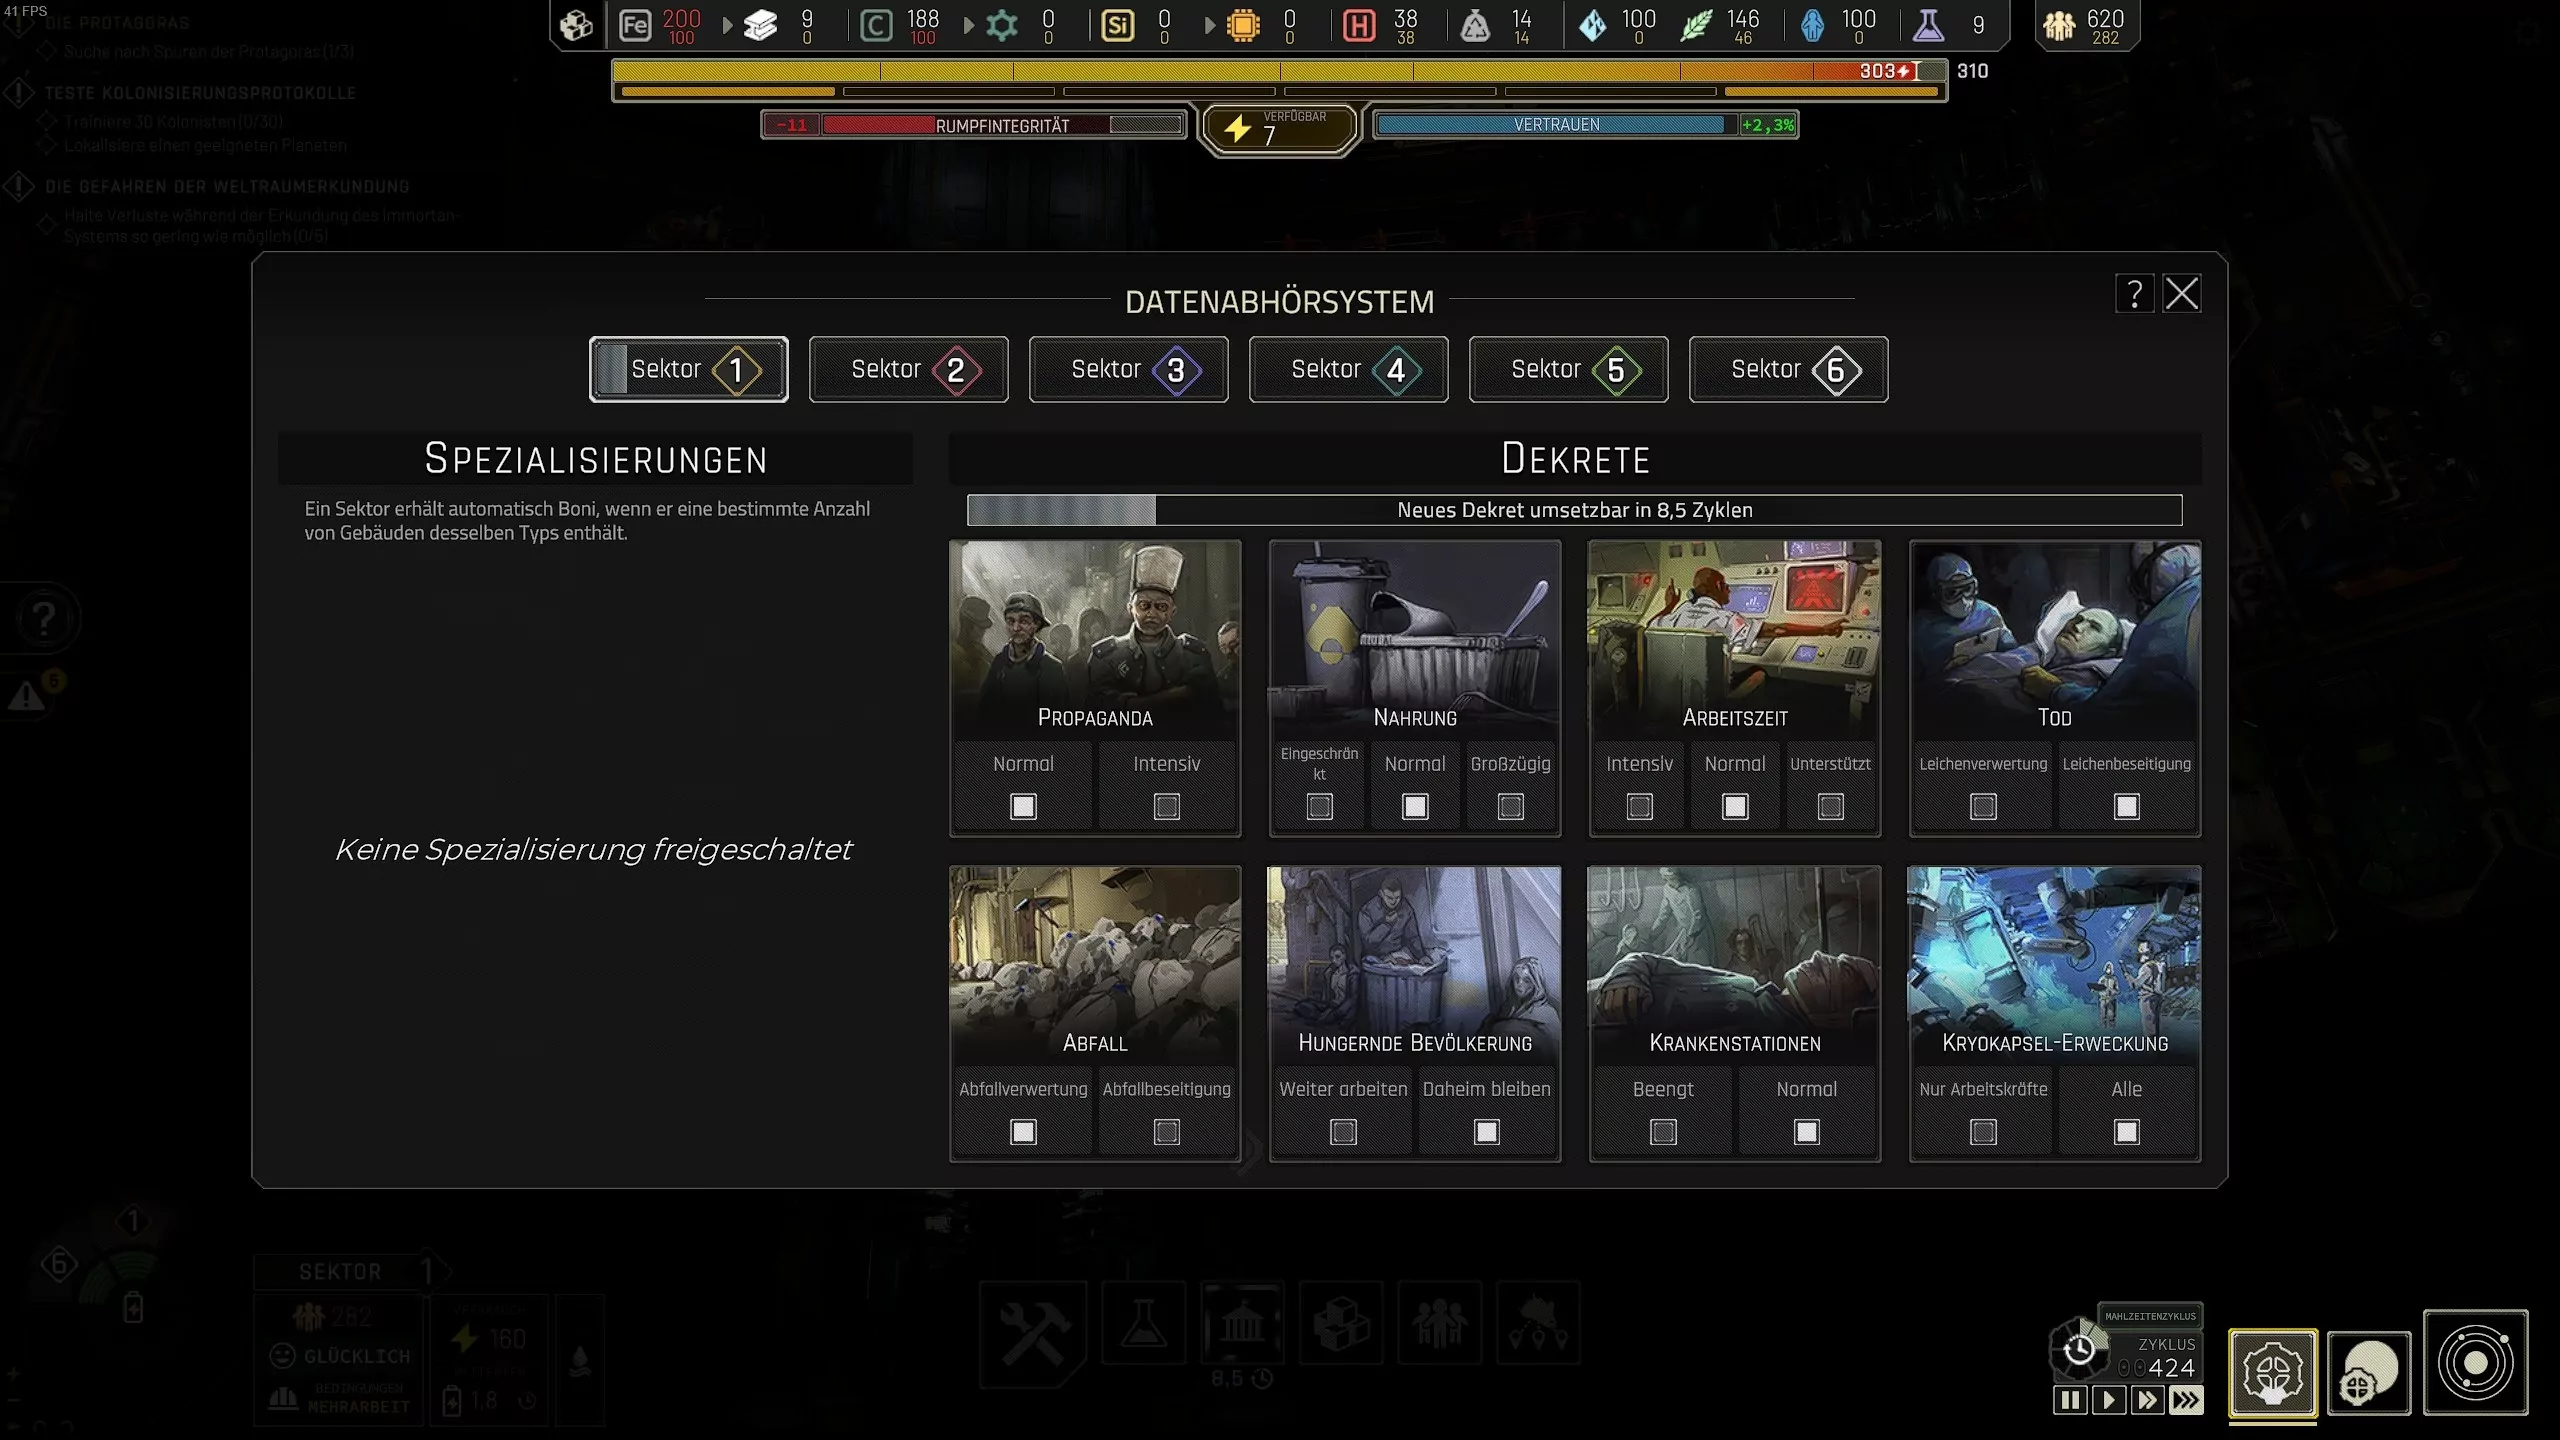
Task: Click the silicon Si resource icon
Action: click(1117, 25)
